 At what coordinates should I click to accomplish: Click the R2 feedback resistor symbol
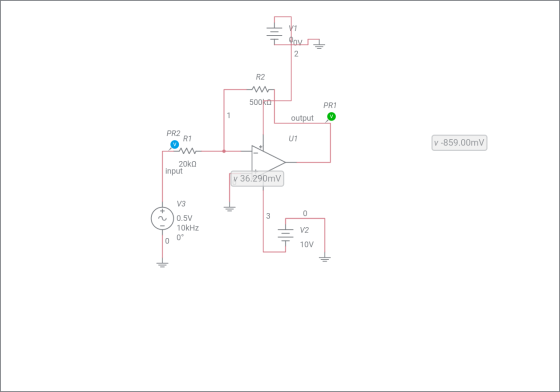click(260, 89)
